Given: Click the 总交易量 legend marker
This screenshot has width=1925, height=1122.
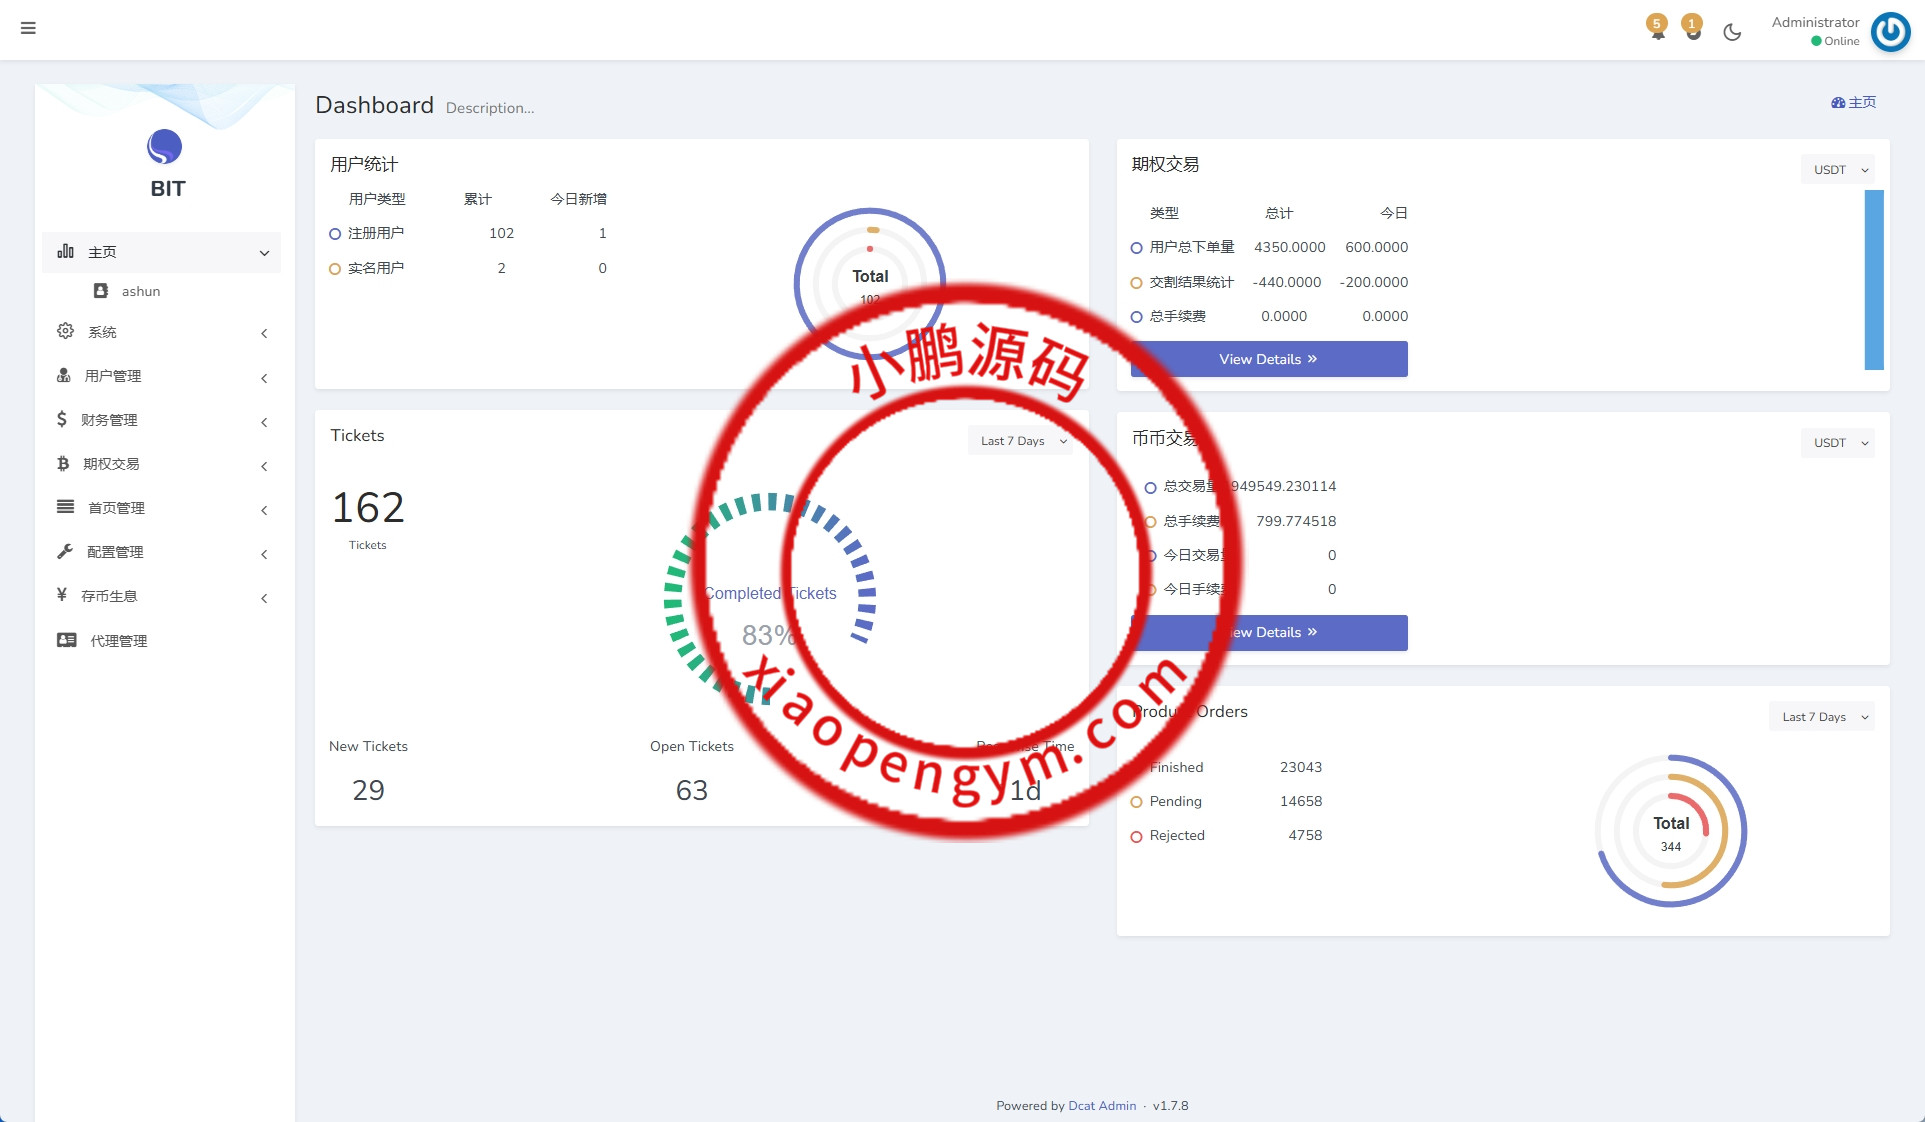Looking at the screenshot, I should pyautogui.click(x=1150, y=487).
